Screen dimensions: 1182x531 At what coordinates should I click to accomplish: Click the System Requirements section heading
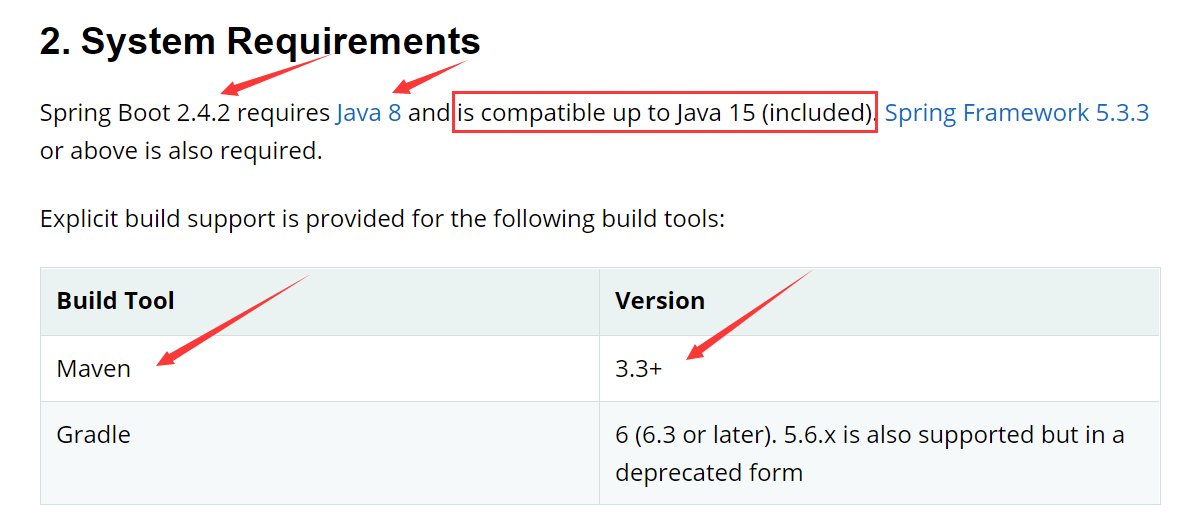click(x=260, y=41)
